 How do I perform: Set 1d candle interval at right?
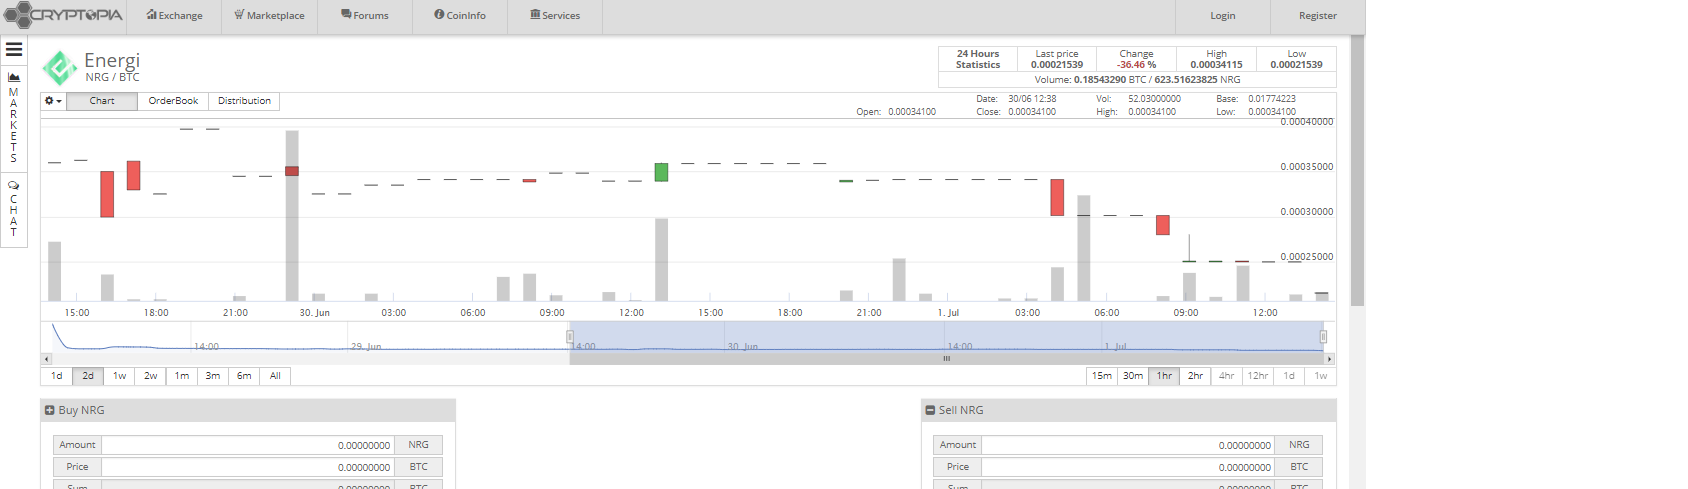pyautogui.click(x=1289, y=376)
